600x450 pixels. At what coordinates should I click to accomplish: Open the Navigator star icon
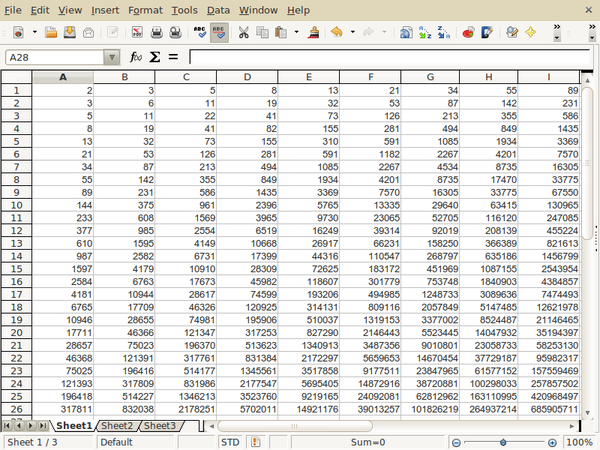pos(530,33)
